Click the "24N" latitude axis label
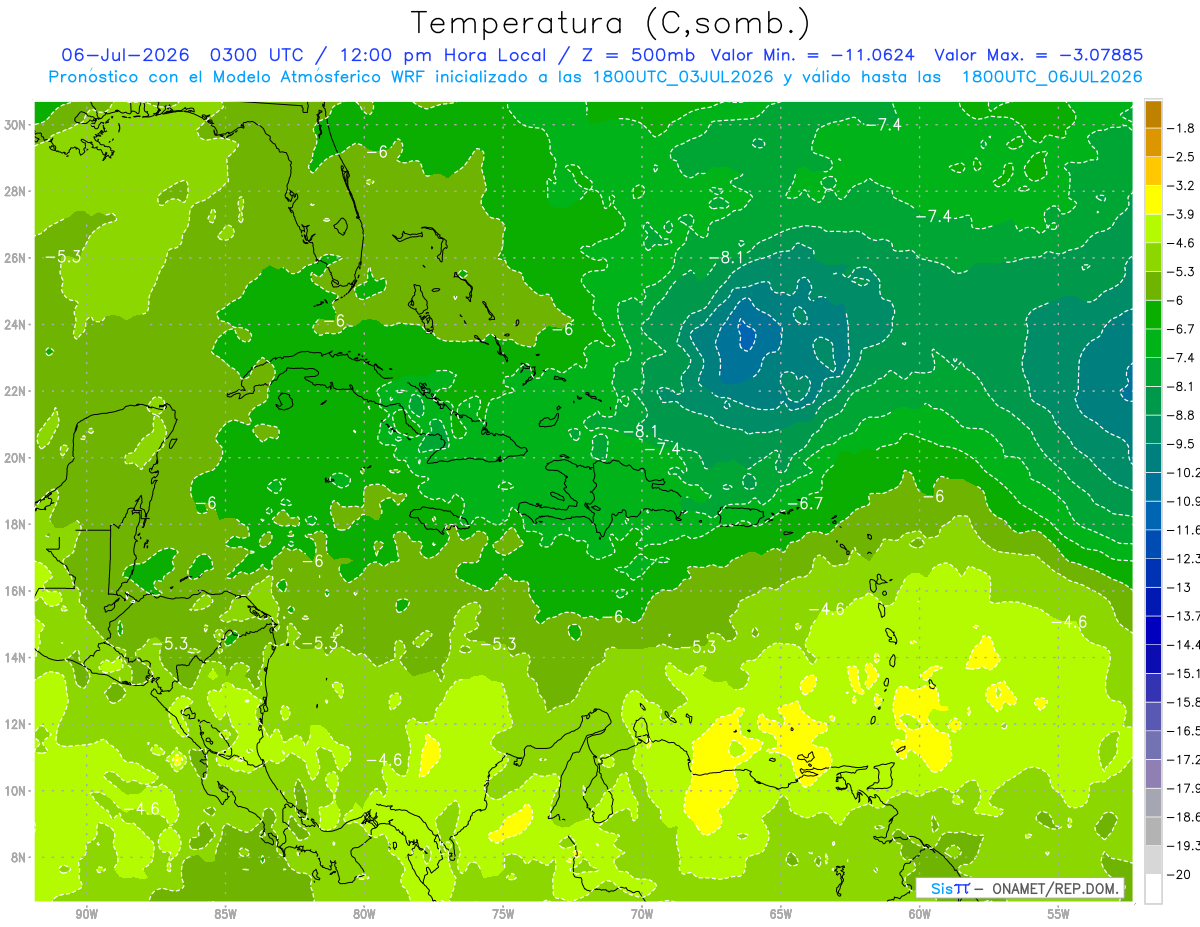 [x=15, y=325]
